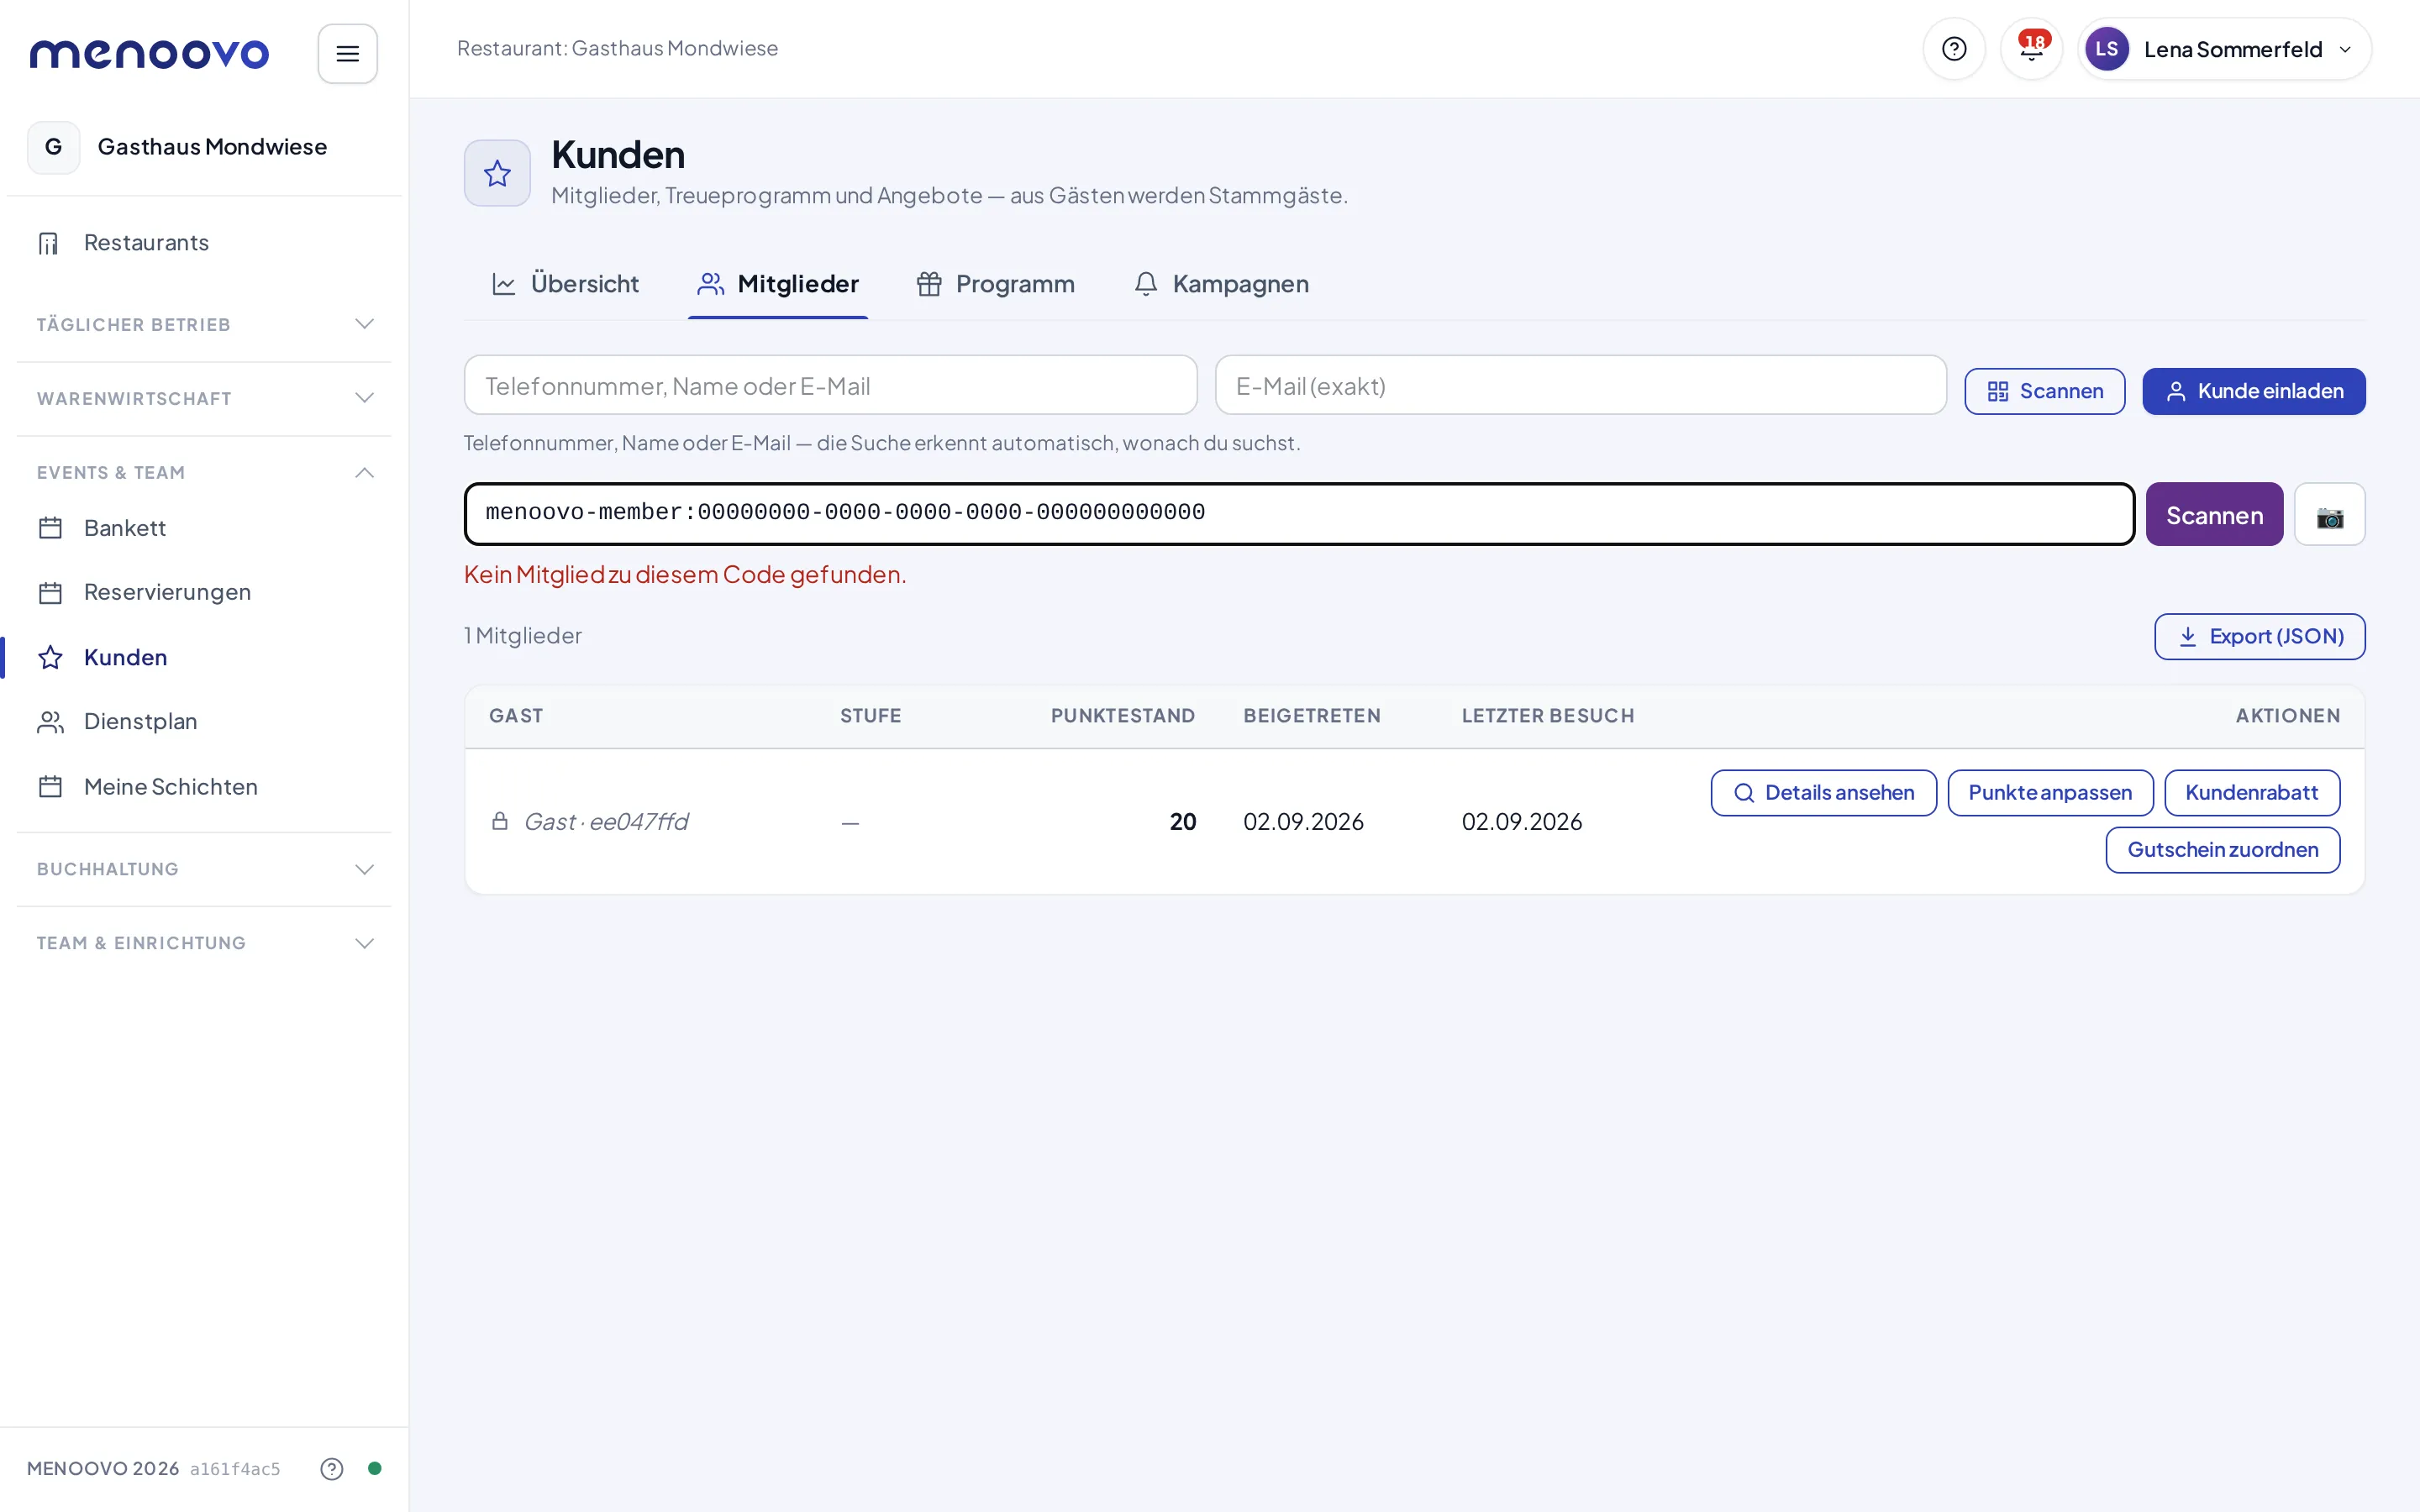This screenshot has height=1512, width=2420.
Task: Expand the Warenwirtschaft section
Action: point(204,398)
